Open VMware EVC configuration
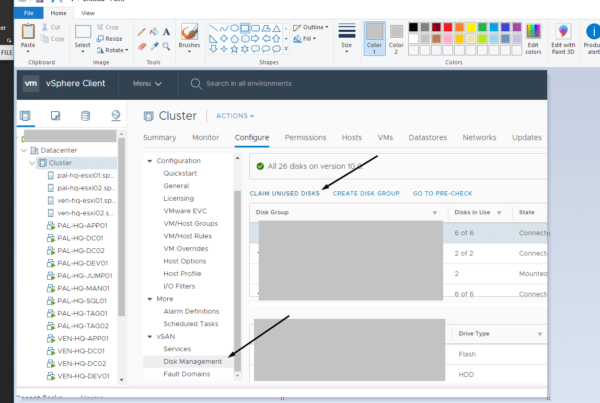Image resolution: width=600 pixels, height=403 pixels. (x=185, y=211)
